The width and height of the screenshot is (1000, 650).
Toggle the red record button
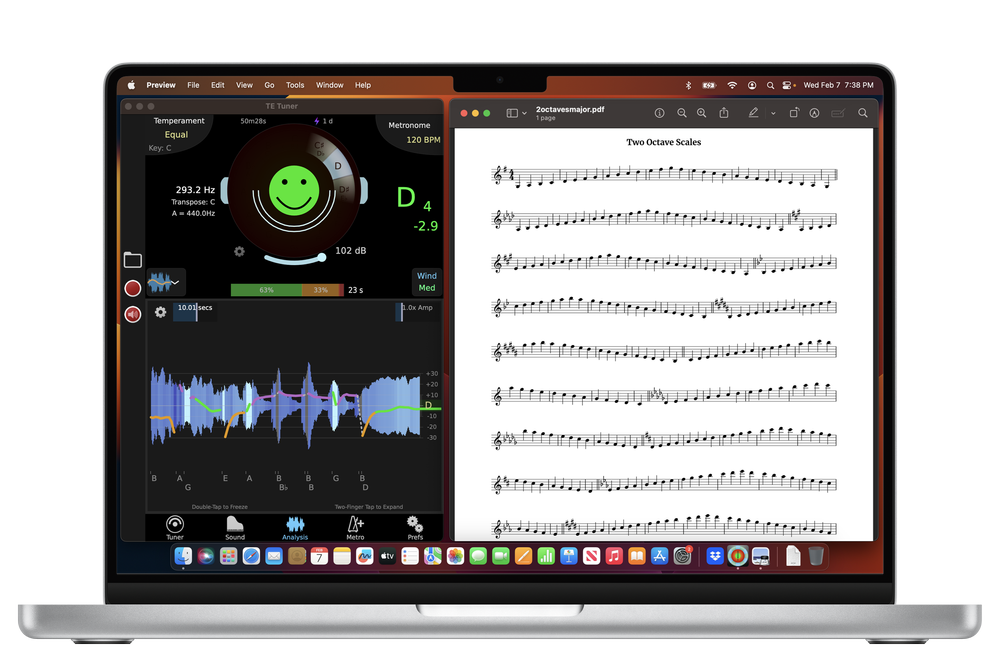[x=131, y=288]
